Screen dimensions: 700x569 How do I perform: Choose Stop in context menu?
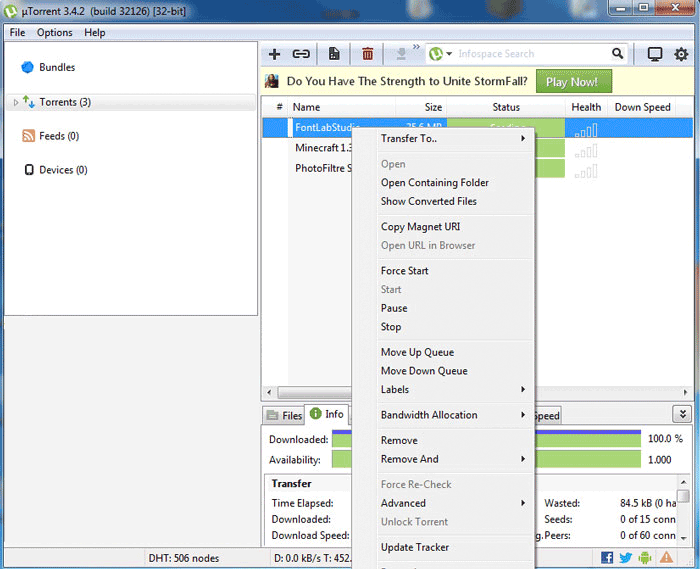click(453, 328)
